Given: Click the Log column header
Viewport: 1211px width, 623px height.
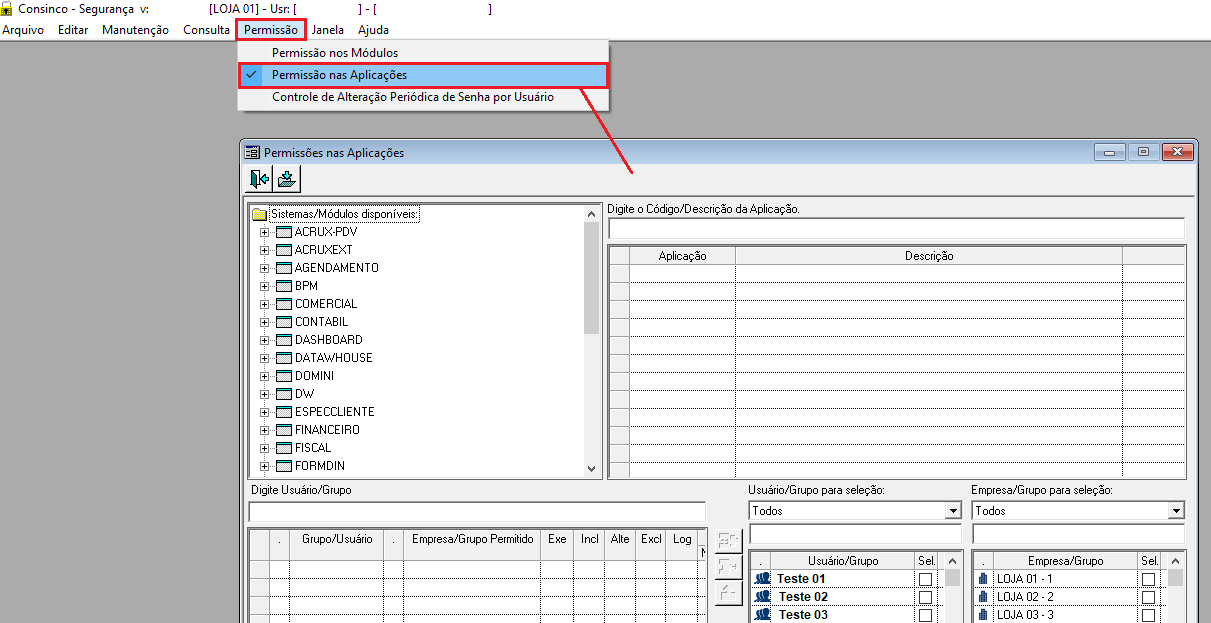Looking at the screenshot, I should coord(682,539).
